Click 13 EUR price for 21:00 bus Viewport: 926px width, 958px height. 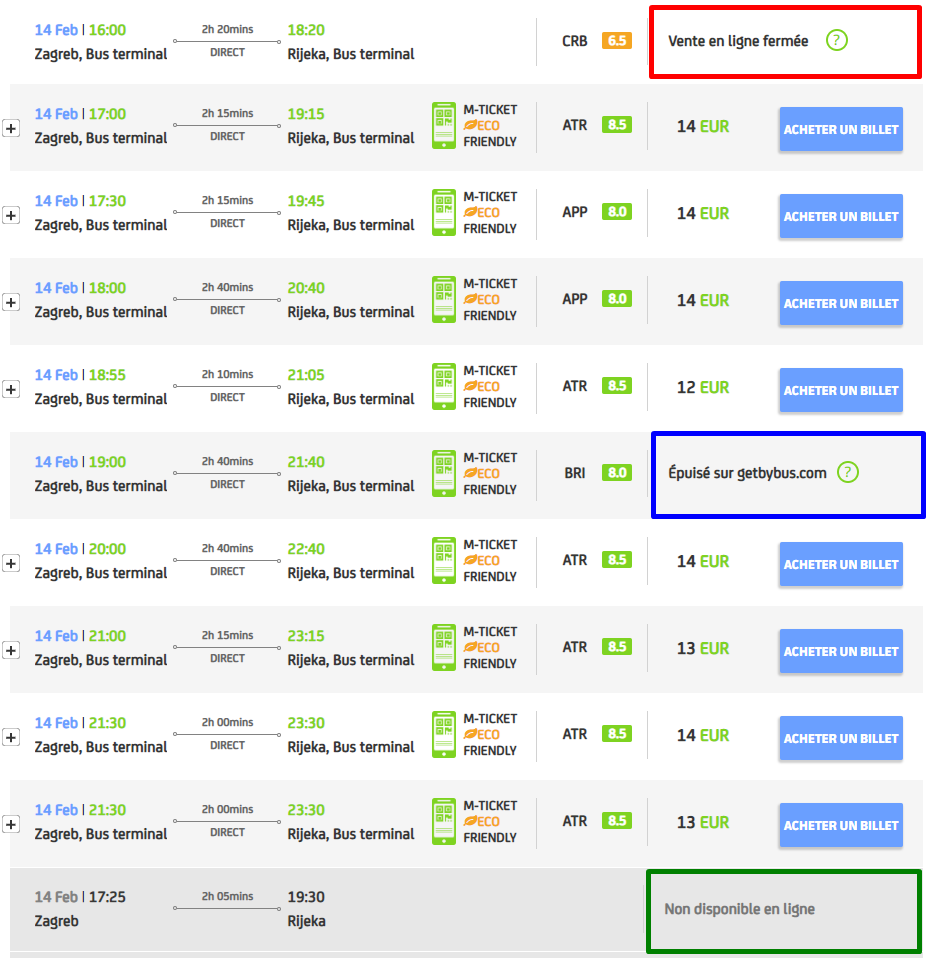pyautogui.click(x=702, y=648)
